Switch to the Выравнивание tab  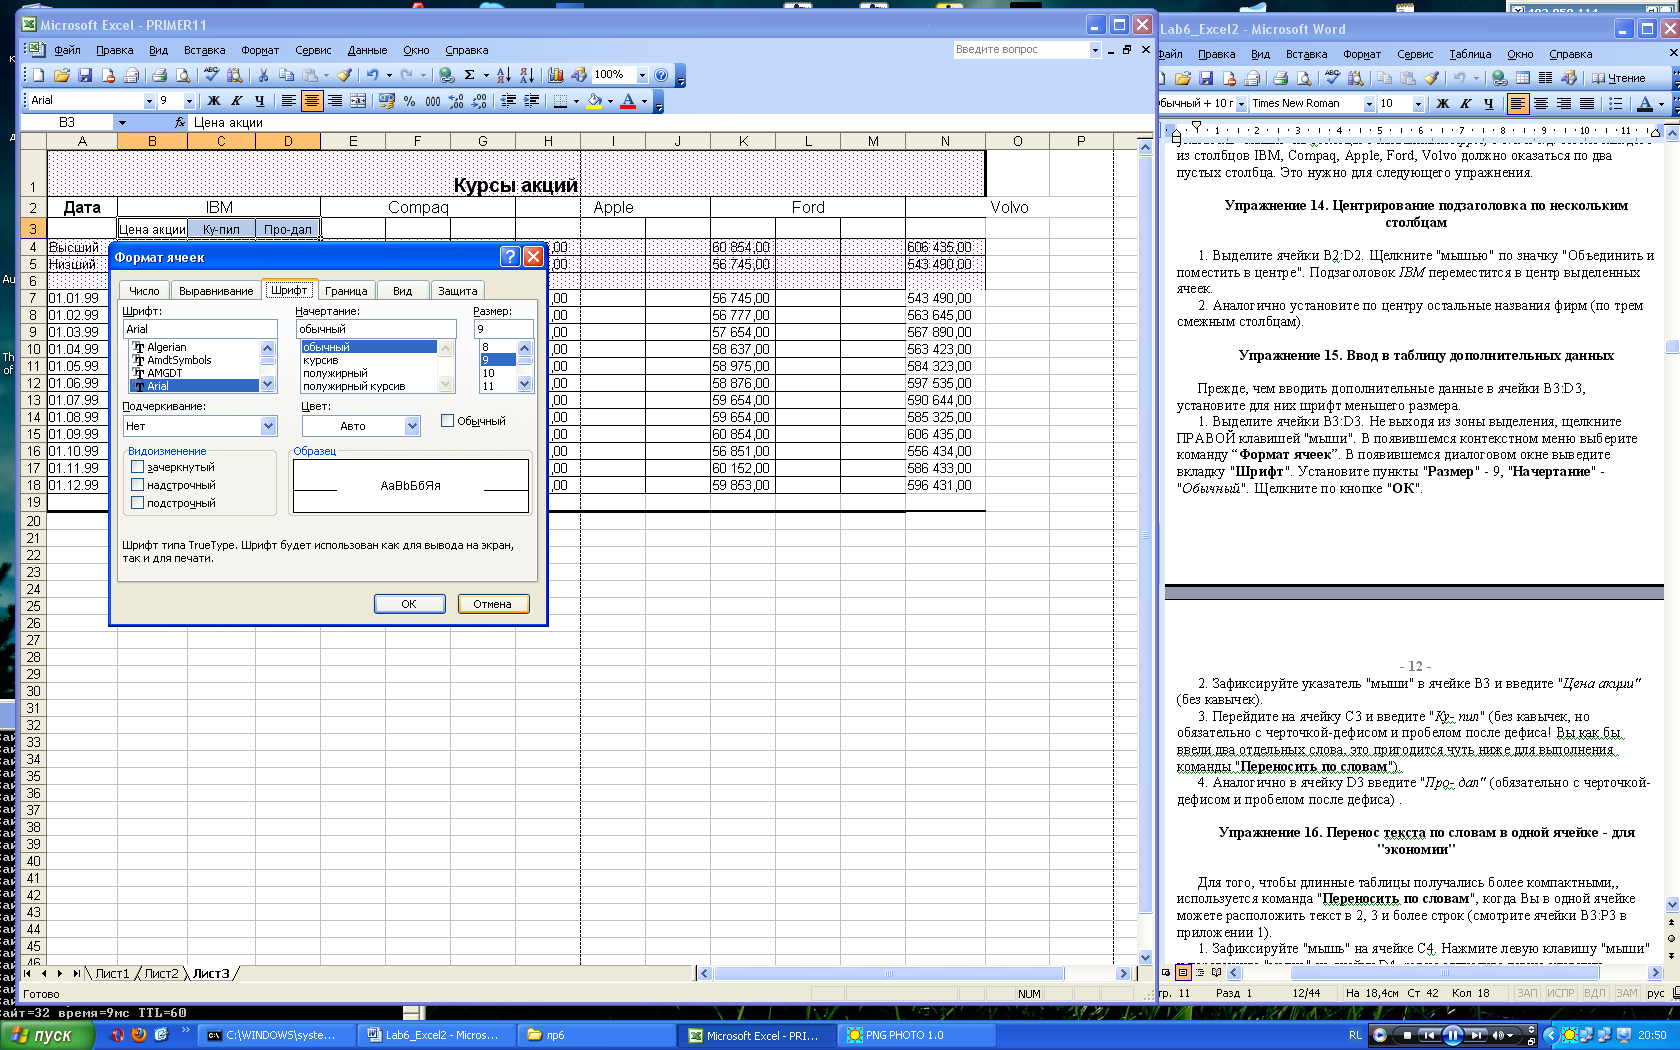[x=216, y=291]
